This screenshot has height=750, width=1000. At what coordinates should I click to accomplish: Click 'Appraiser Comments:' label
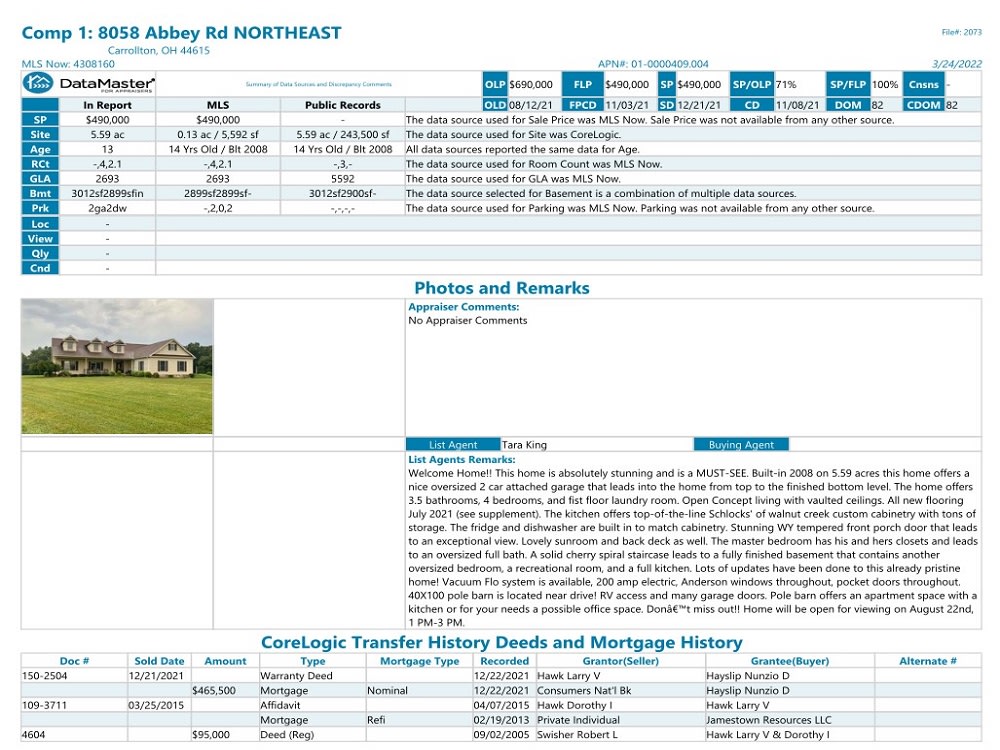click(x=464, y=307)
